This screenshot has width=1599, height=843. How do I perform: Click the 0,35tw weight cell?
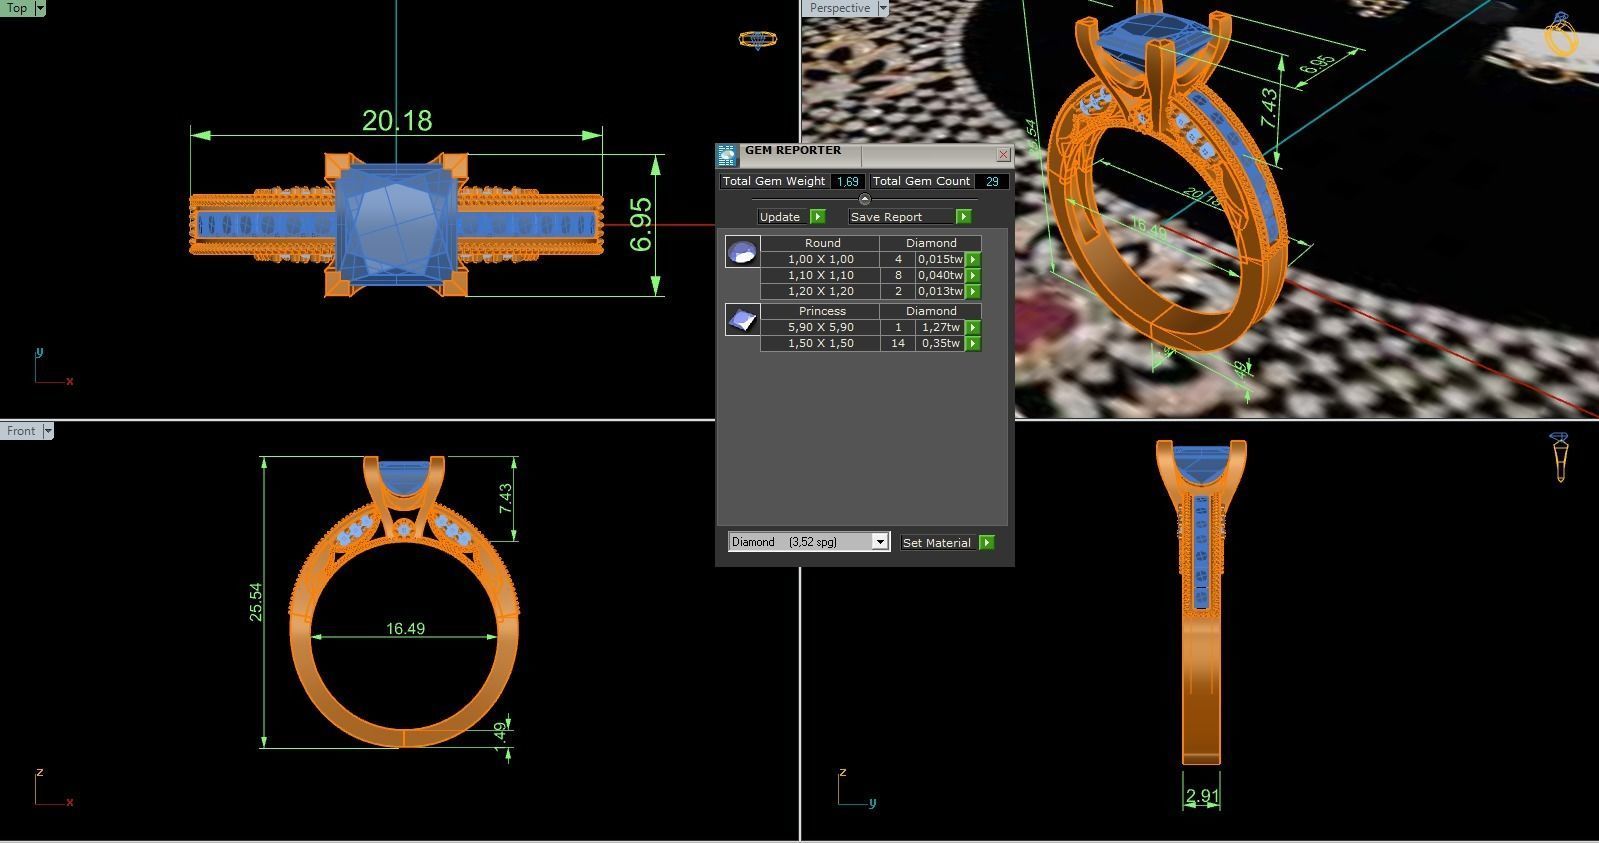940,343
